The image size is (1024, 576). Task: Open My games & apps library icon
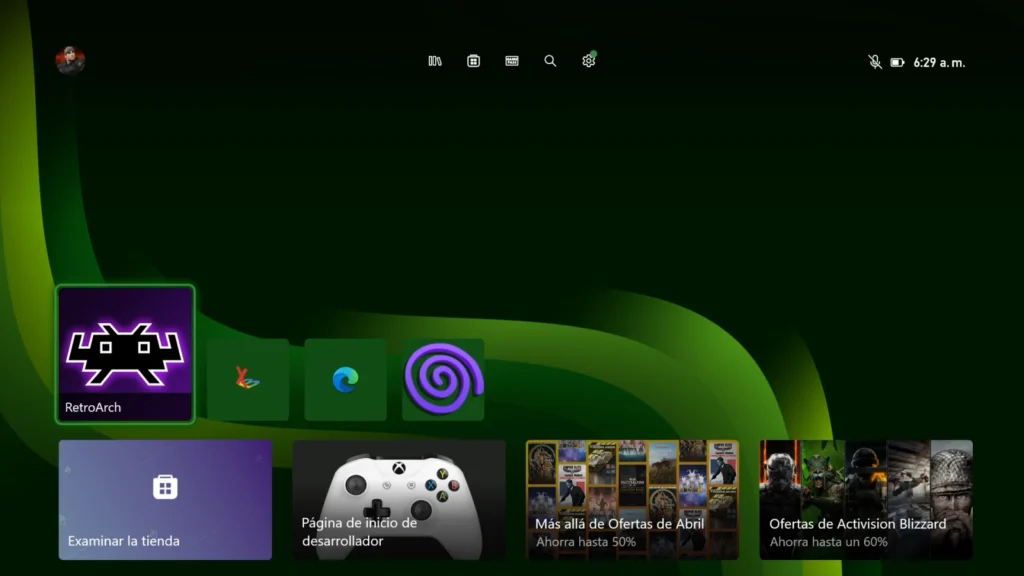coord(435,61)
